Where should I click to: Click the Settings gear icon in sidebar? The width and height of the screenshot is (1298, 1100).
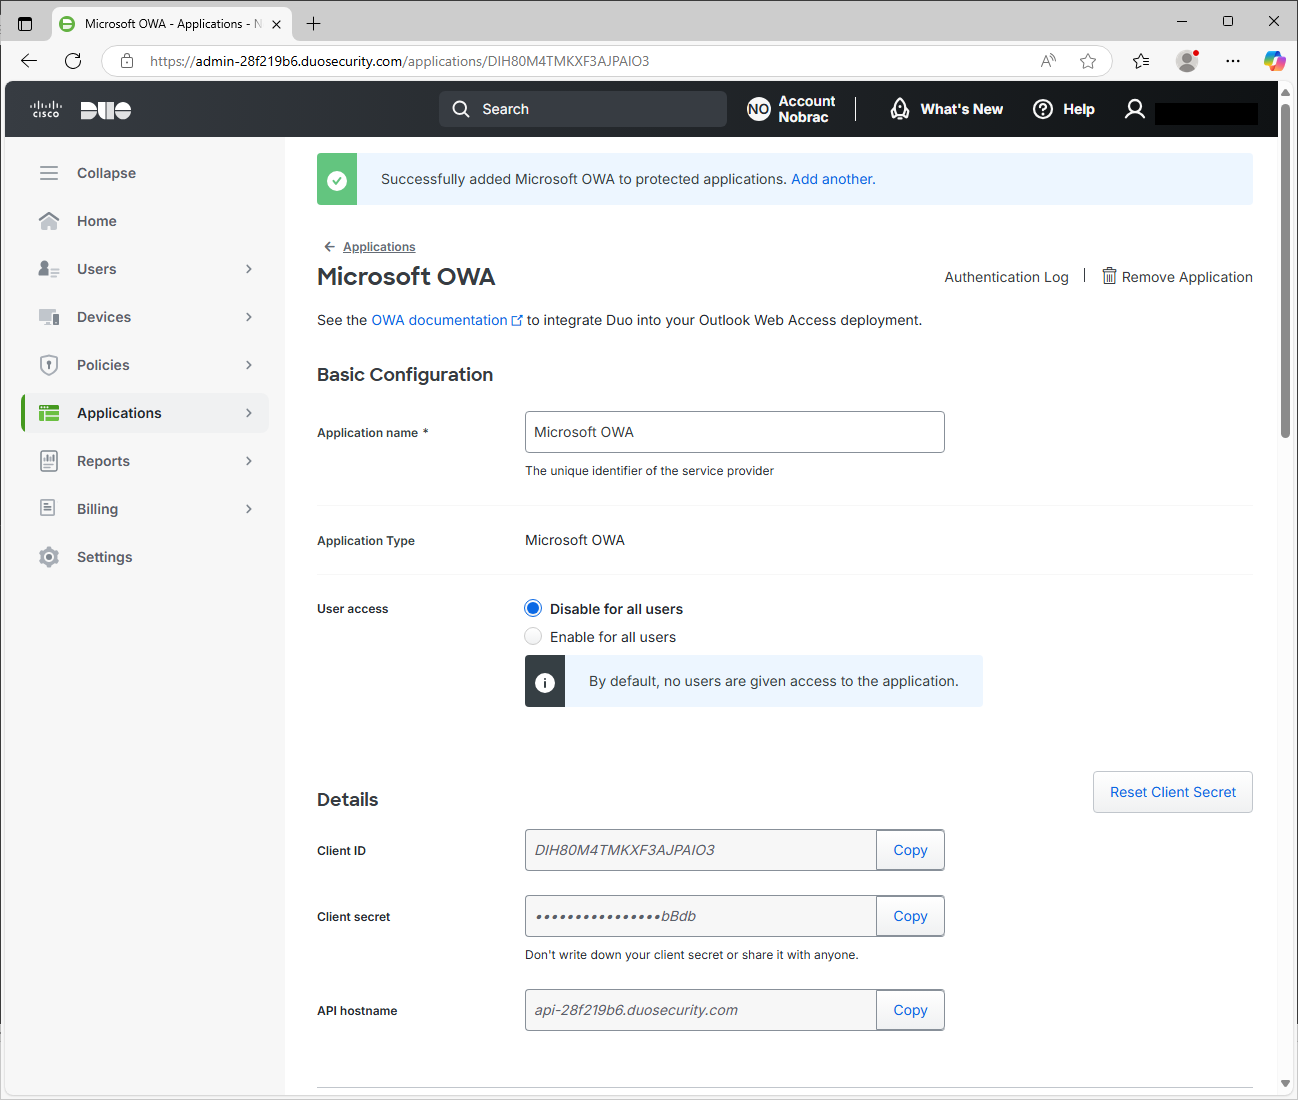point(49,557)
